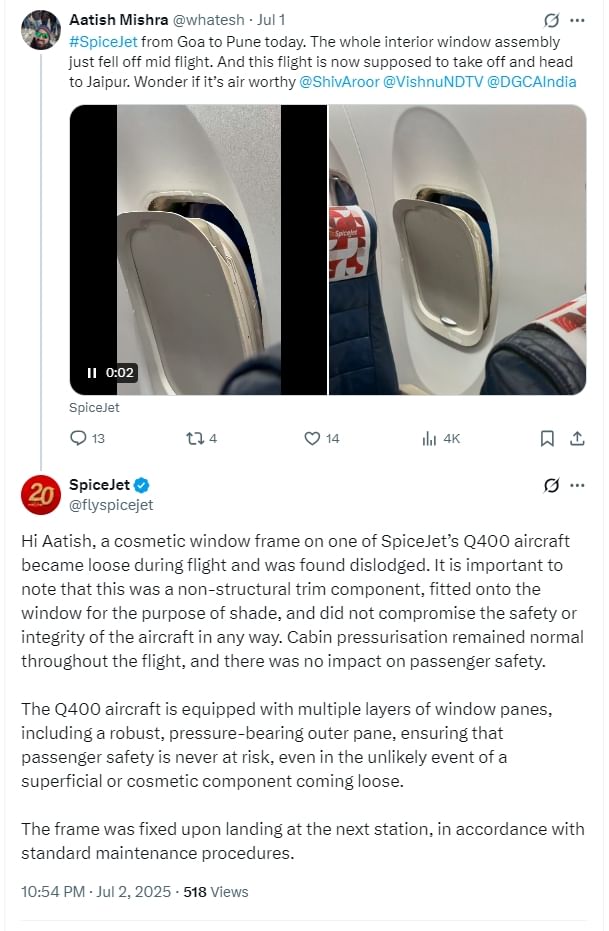Click the Grok icon on Aatish's tweet
Image resolution: width=609 pixels, height=931 pixels.
[x=550, y=20]
